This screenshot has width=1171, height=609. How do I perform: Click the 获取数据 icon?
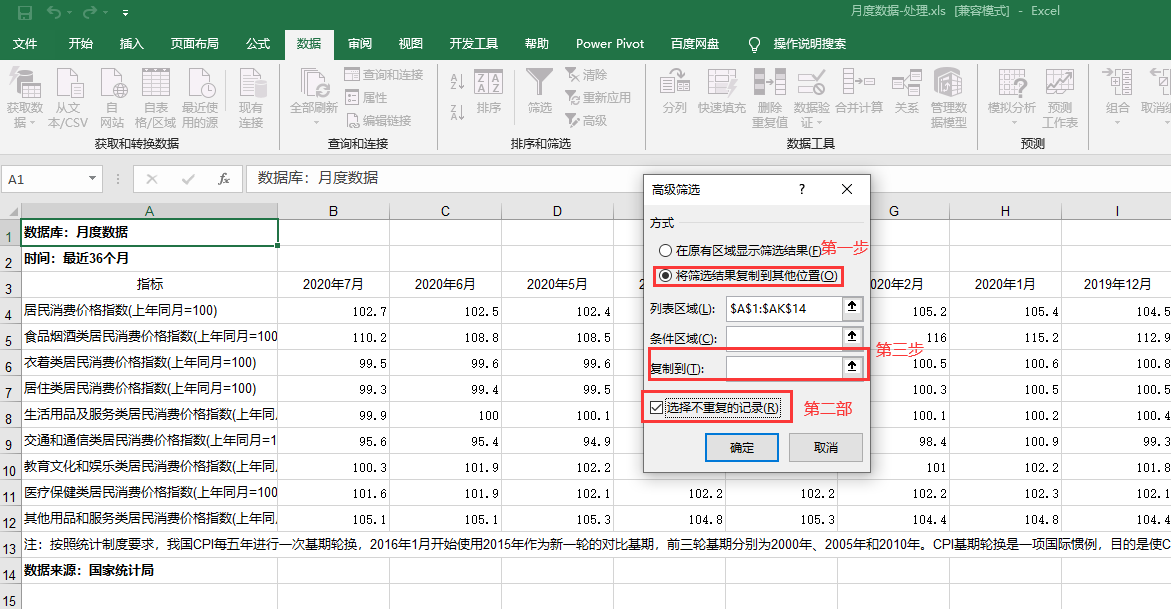coord(25,97)
